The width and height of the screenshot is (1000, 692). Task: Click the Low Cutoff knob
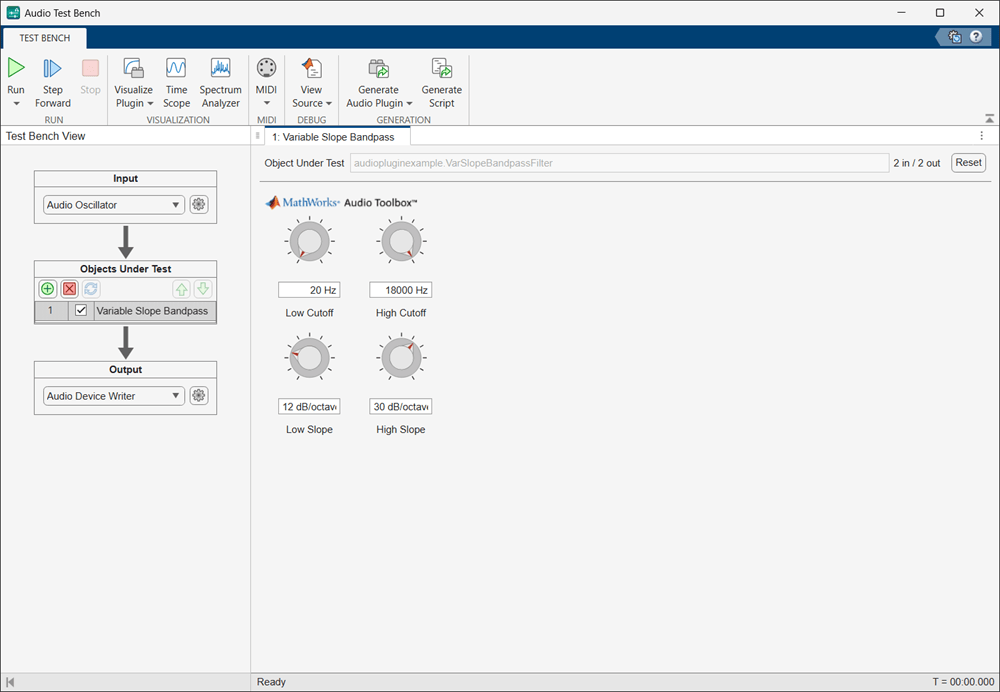point(309,242)
